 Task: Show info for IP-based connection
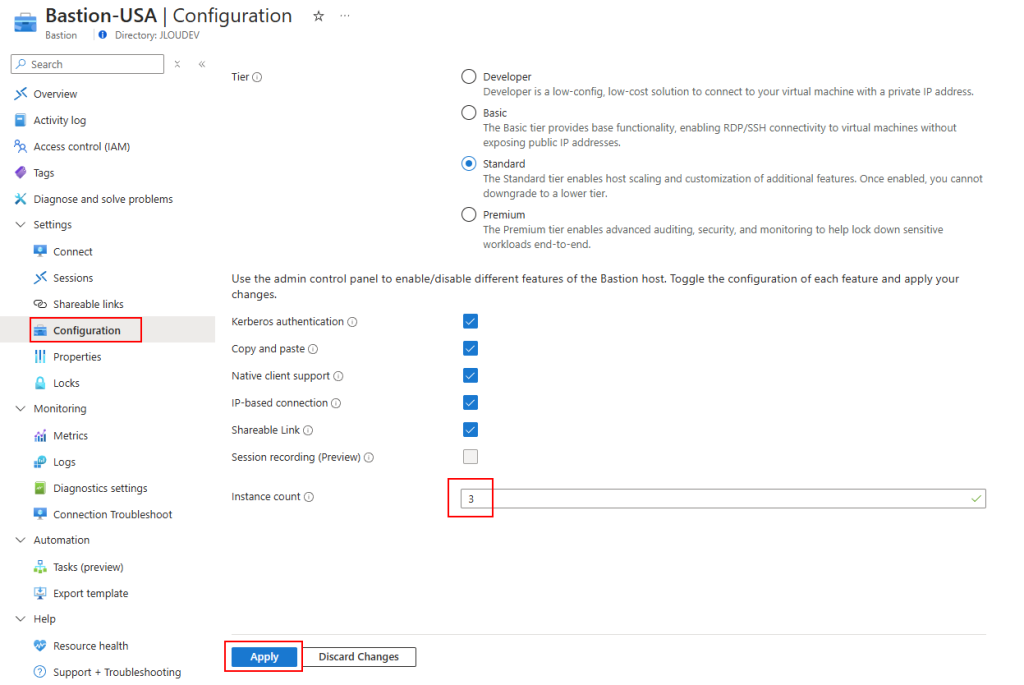point(336,404)
